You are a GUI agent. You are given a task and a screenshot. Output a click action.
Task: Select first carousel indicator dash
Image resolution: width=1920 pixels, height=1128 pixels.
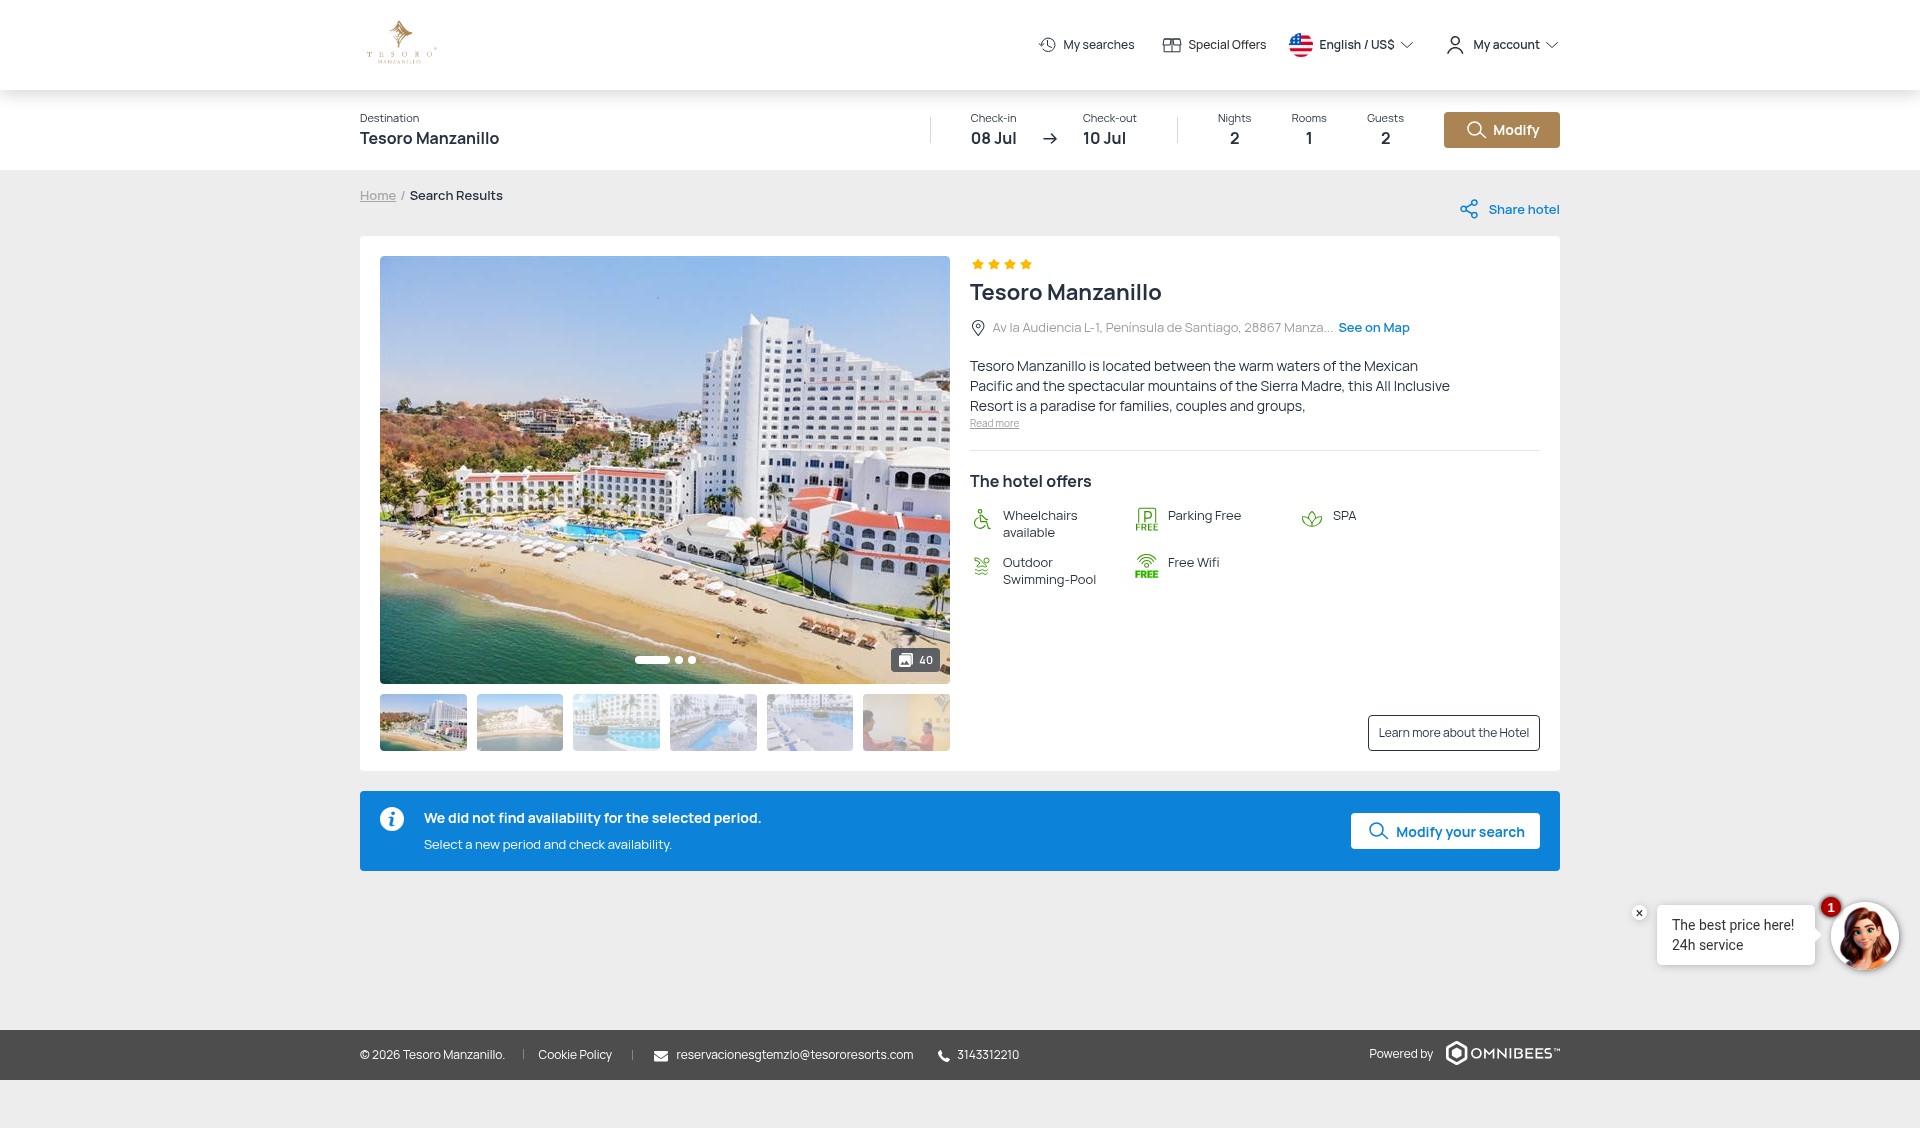click(x=652, y=660)
